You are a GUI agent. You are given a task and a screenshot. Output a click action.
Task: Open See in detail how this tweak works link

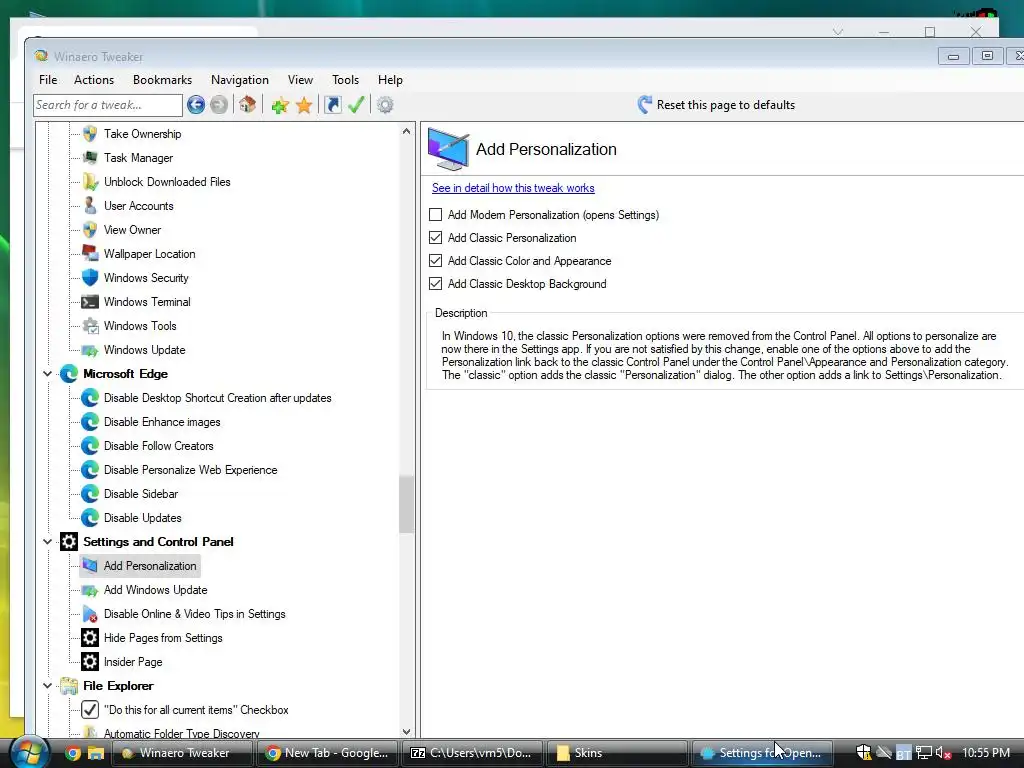pyautogui.click(x=513, y=188)
